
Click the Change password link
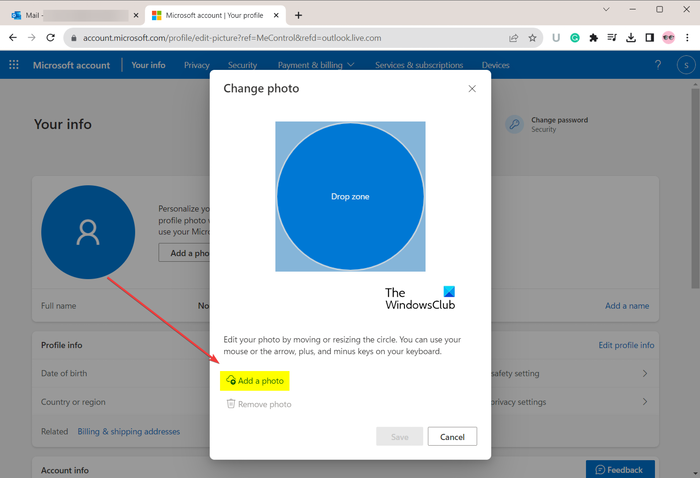[559, 120]
